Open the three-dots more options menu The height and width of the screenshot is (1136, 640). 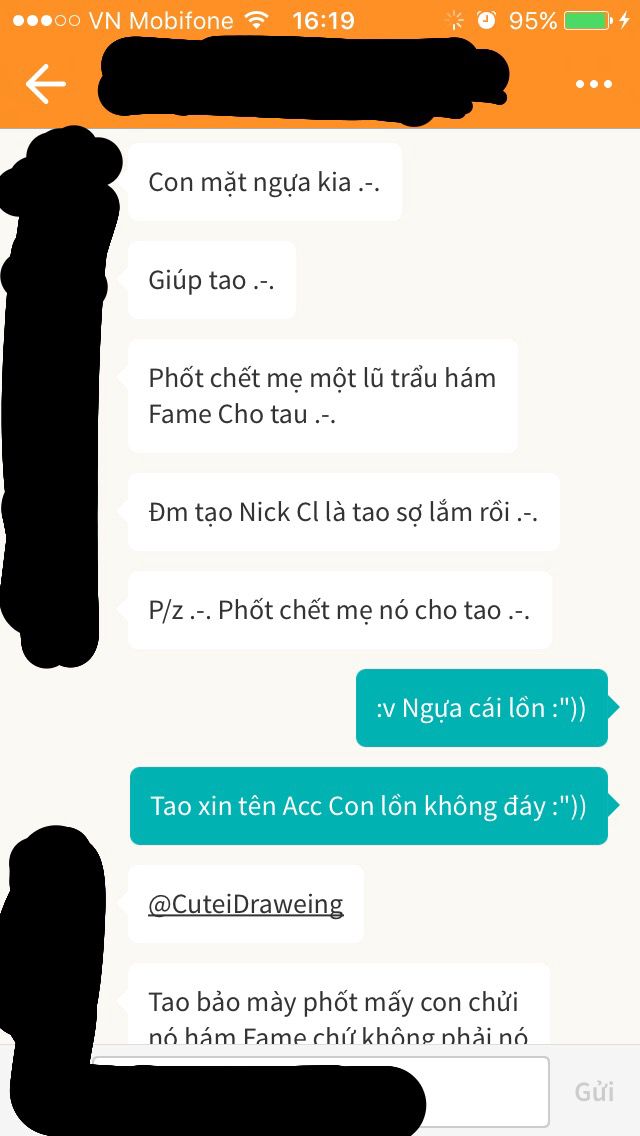(594, 85)
